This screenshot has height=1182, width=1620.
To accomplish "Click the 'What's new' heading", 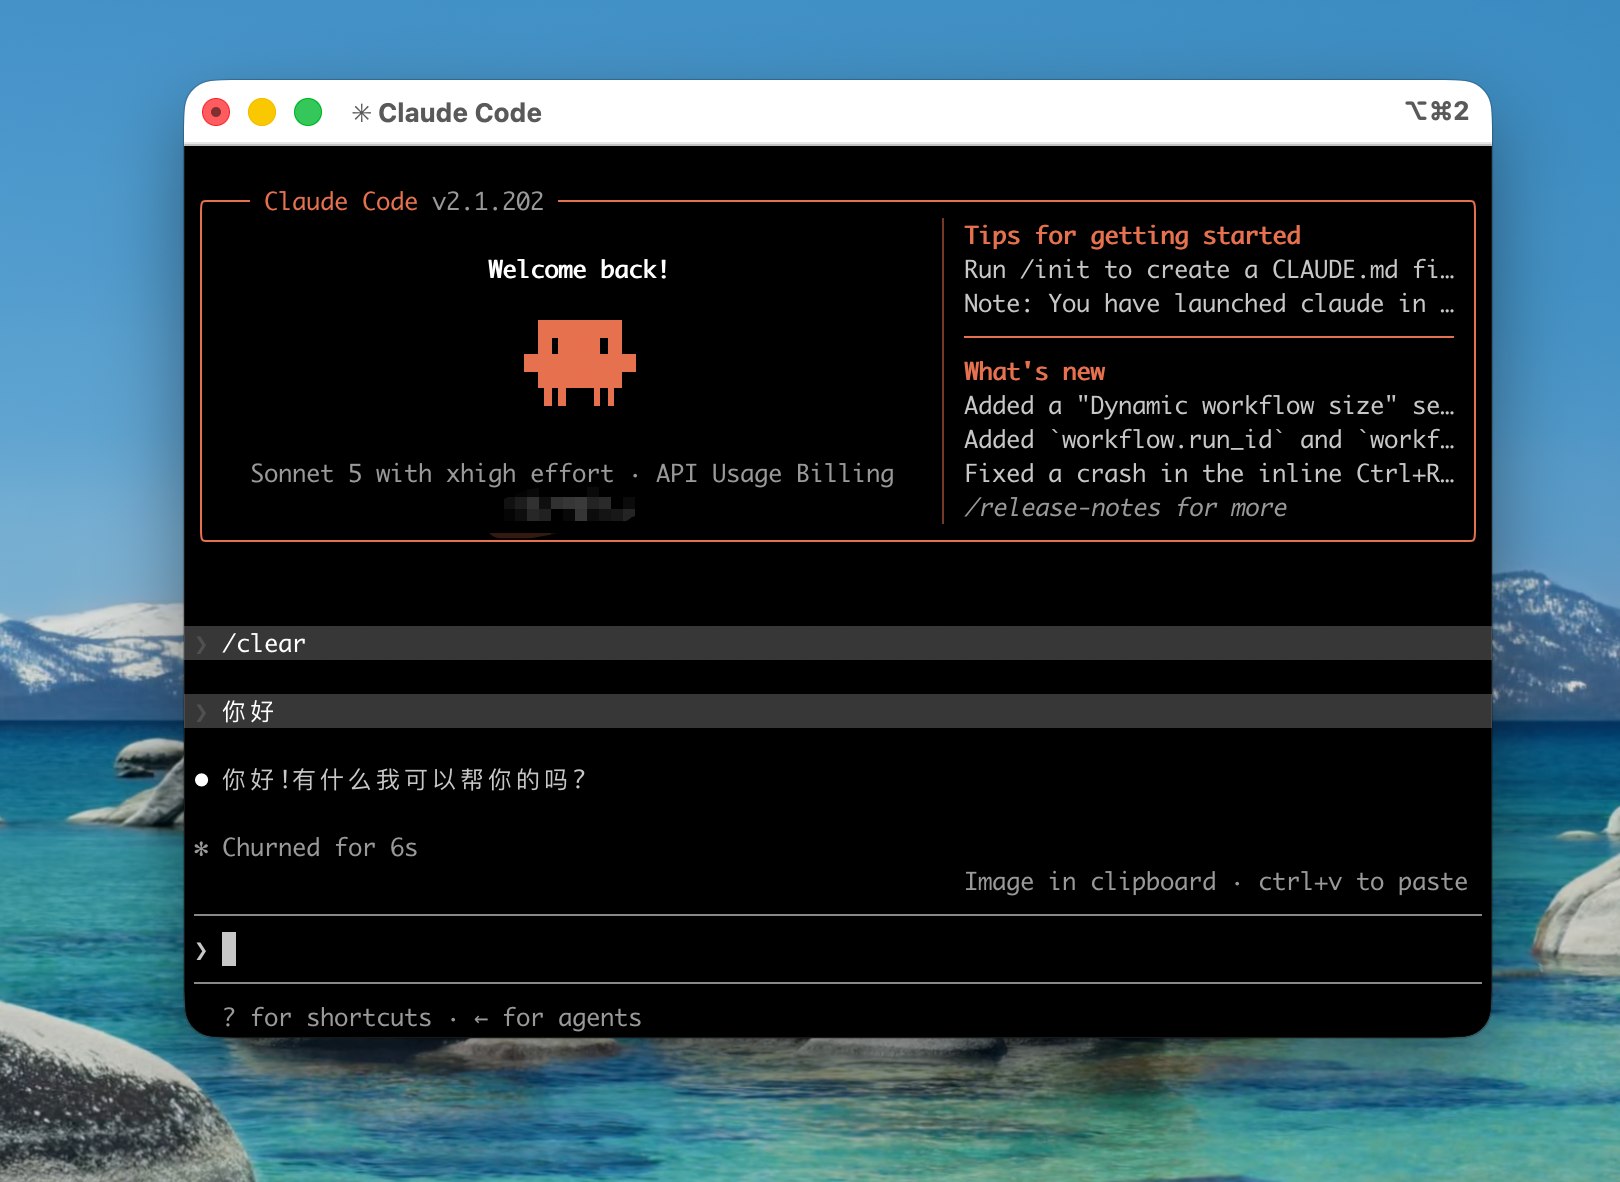I will click(1034, 372).
